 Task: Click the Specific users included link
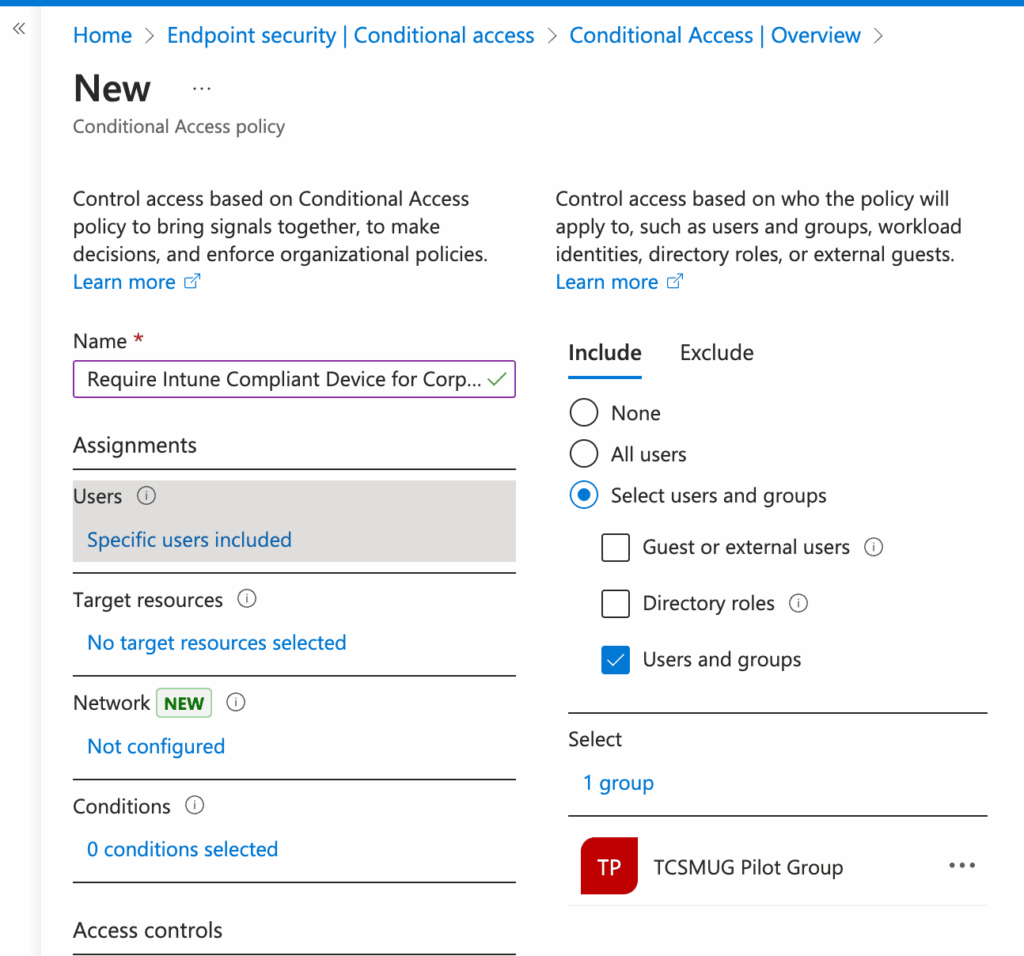pyautogui.click(x=189, y=540)
